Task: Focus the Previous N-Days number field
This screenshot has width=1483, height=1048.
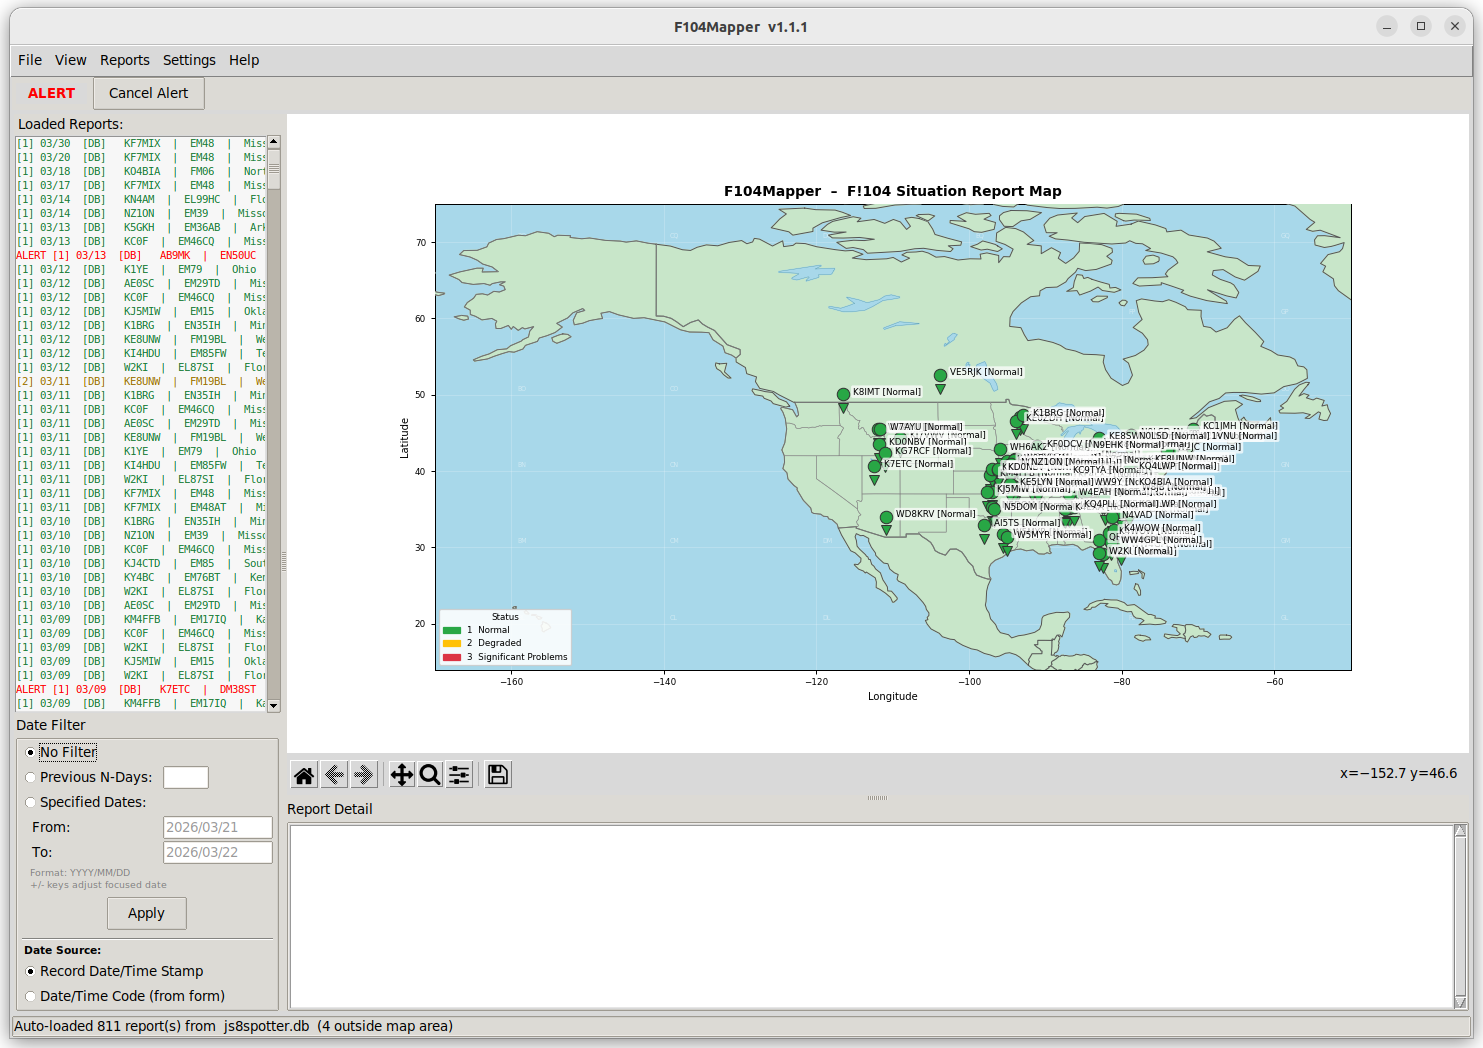Action: click(x=185, y=778)
